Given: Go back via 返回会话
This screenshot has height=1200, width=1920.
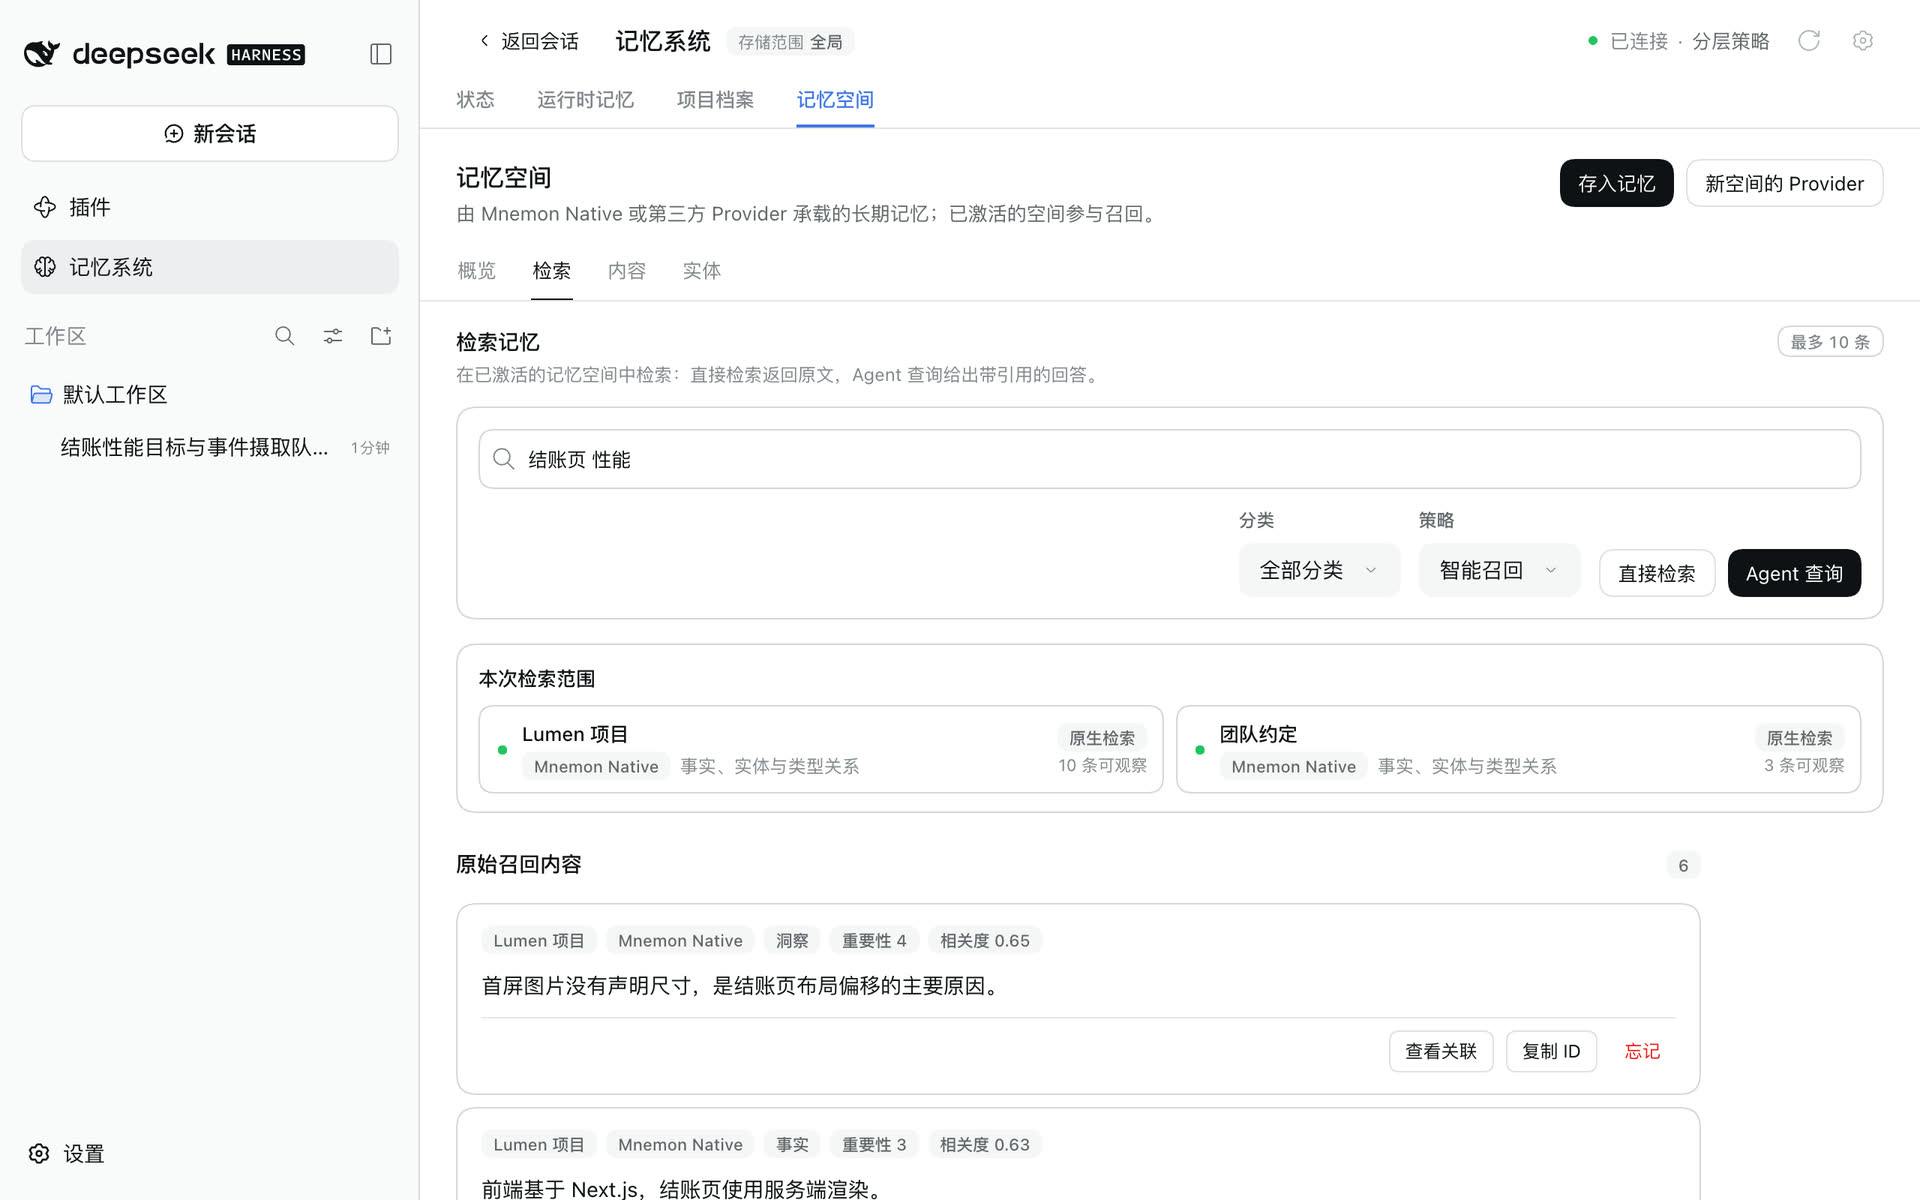Looking at the screenshot, I should coord(529,41).
